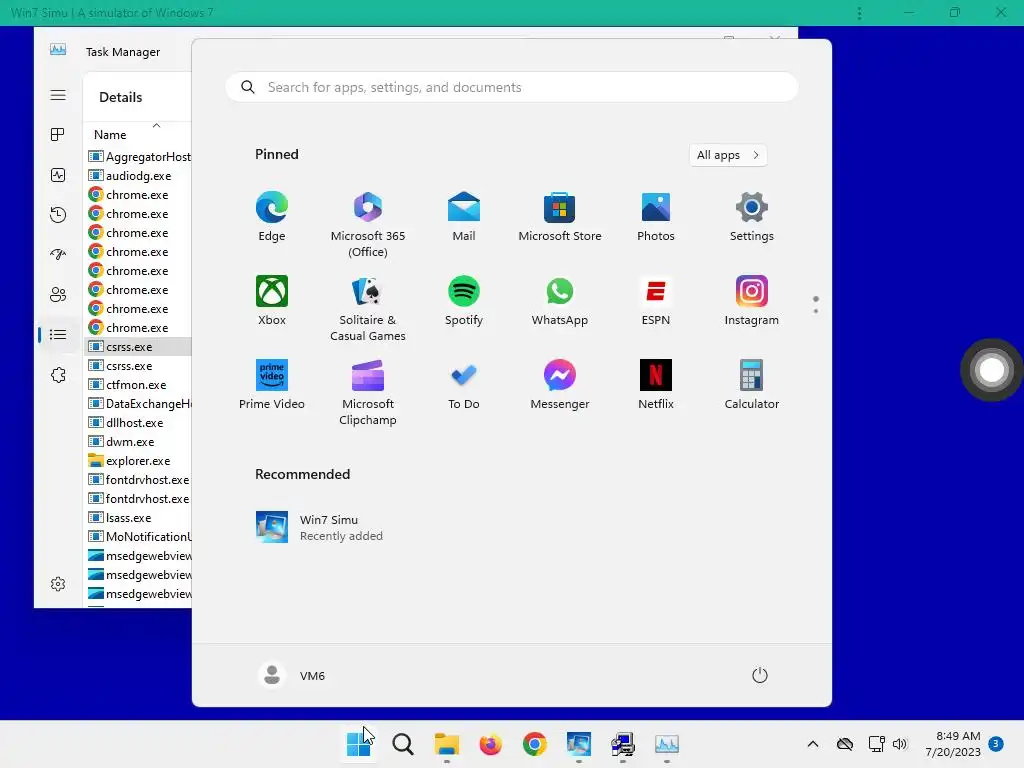Screen dimensions: 1024x768
Task: Open Solitaire & Casual Games
Action: click(x=368, y=308)
